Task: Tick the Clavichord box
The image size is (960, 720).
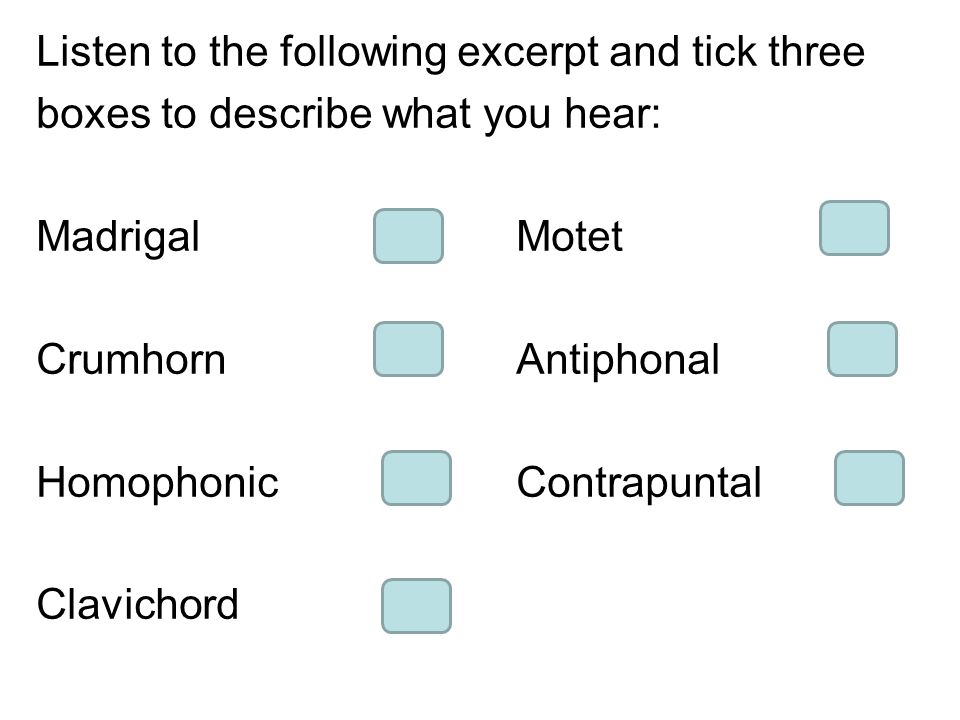Action: coord(416,606)
